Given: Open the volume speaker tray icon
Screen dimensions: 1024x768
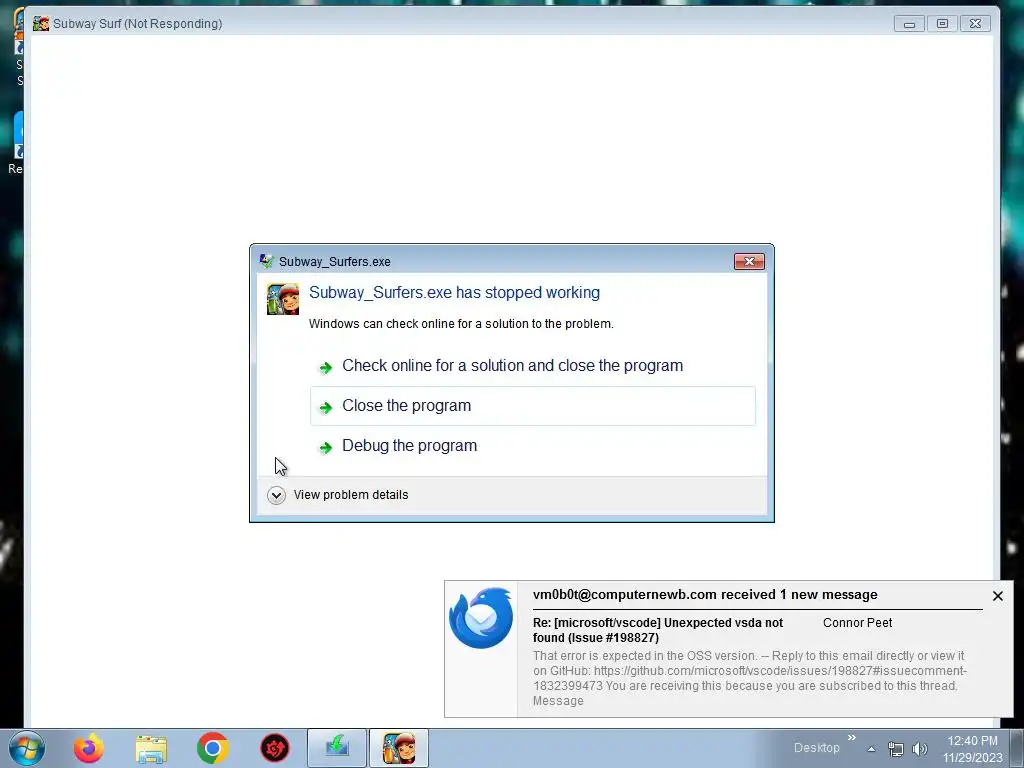Looking at the screenshot, I should 920,749.
